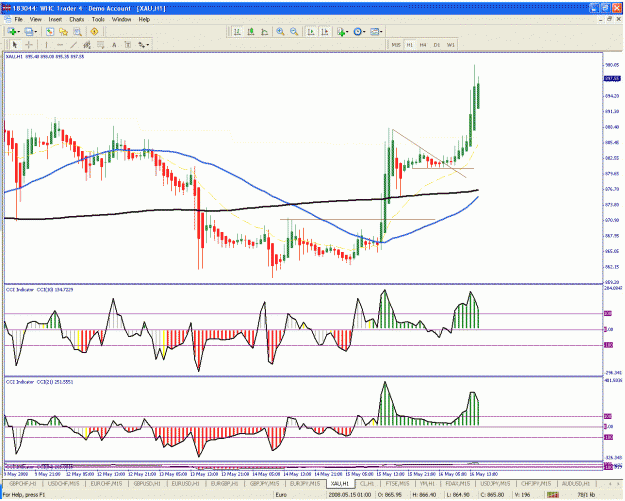This screenshot has width=625, height=501.
Task: Click the Zoom Out magnifier icon
Action: tap(294, 31)
